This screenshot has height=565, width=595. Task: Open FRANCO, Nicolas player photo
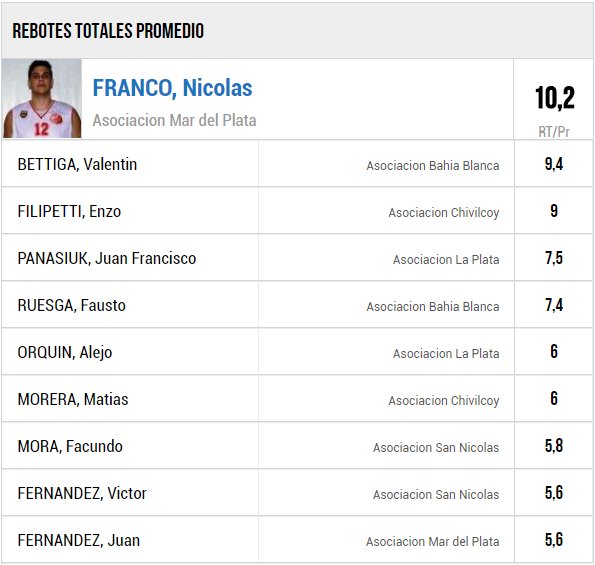tap(42, 99)
